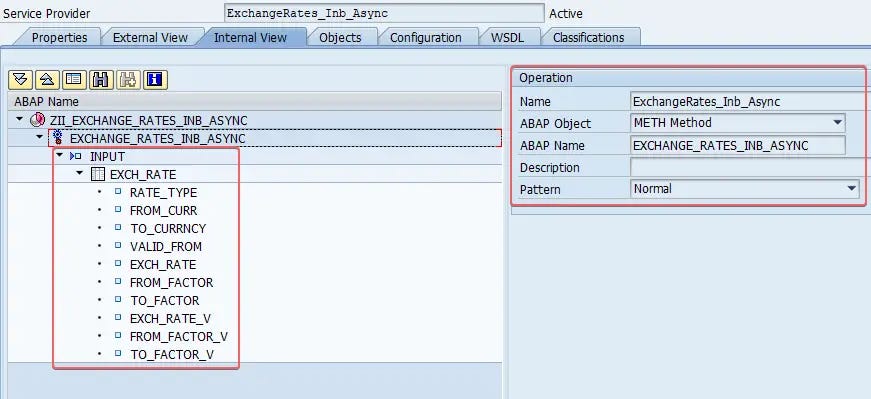Screen dimensions: 871x399
Task: Click the Find Next binoculars icon
Action: pos(128,79)
